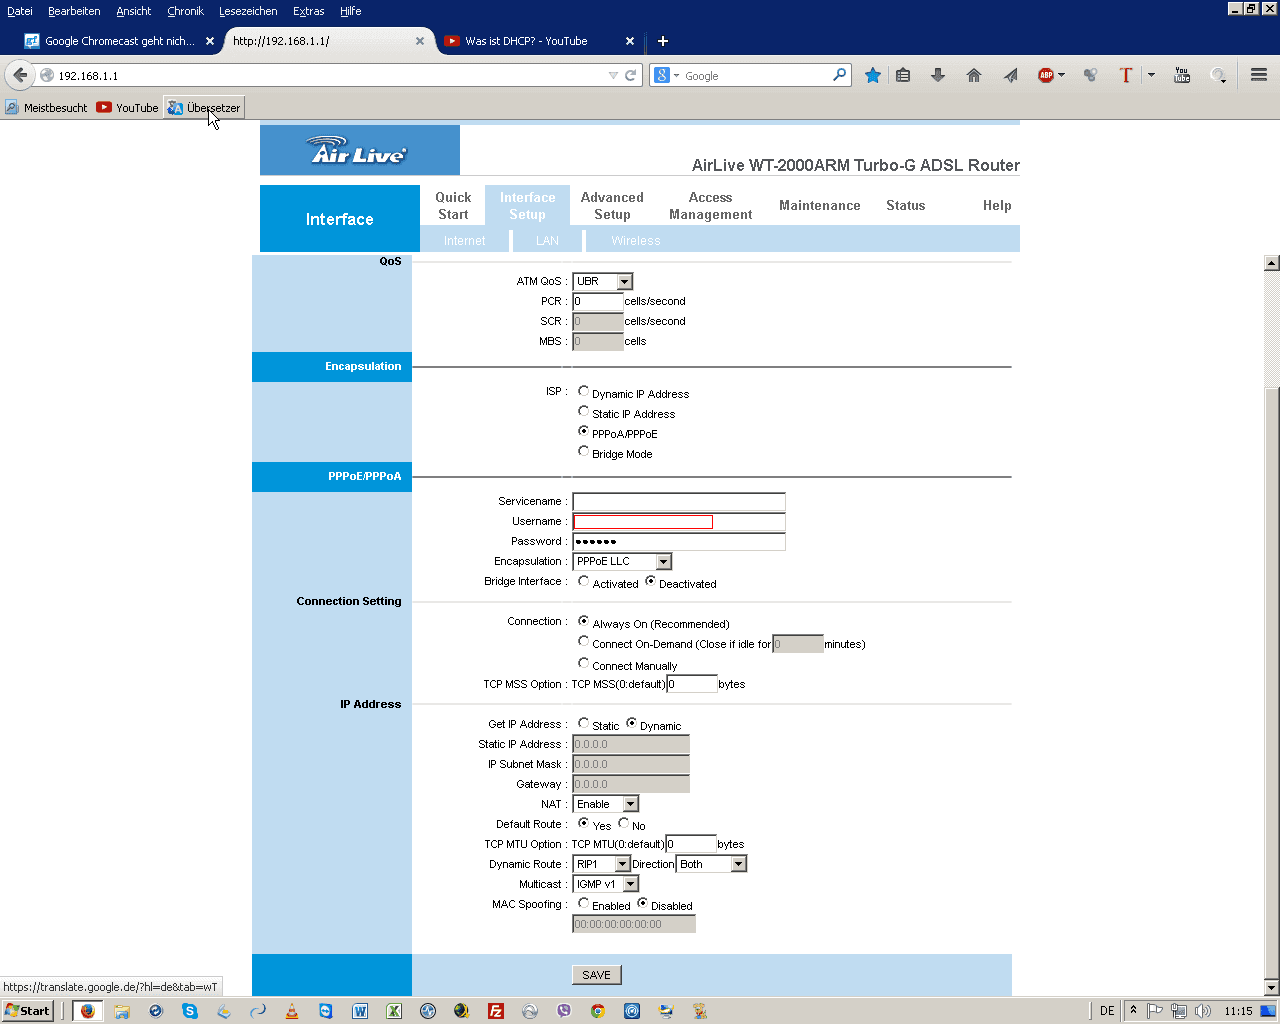Open the Status tab
The image size is (1280, 1024).
click(906, 206)
